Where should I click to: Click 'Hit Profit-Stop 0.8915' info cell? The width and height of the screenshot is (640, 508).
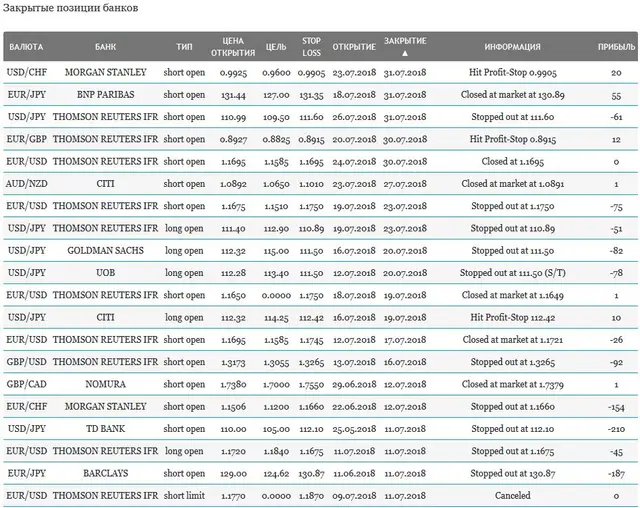click(513, 139)
